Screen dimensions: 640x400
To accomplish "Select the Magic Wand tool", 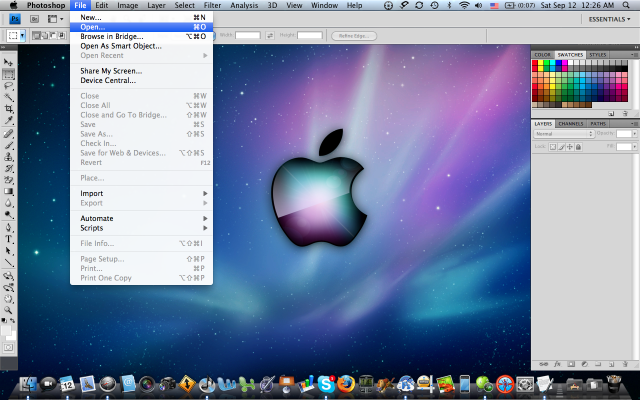I will click(x=8, y=97).
